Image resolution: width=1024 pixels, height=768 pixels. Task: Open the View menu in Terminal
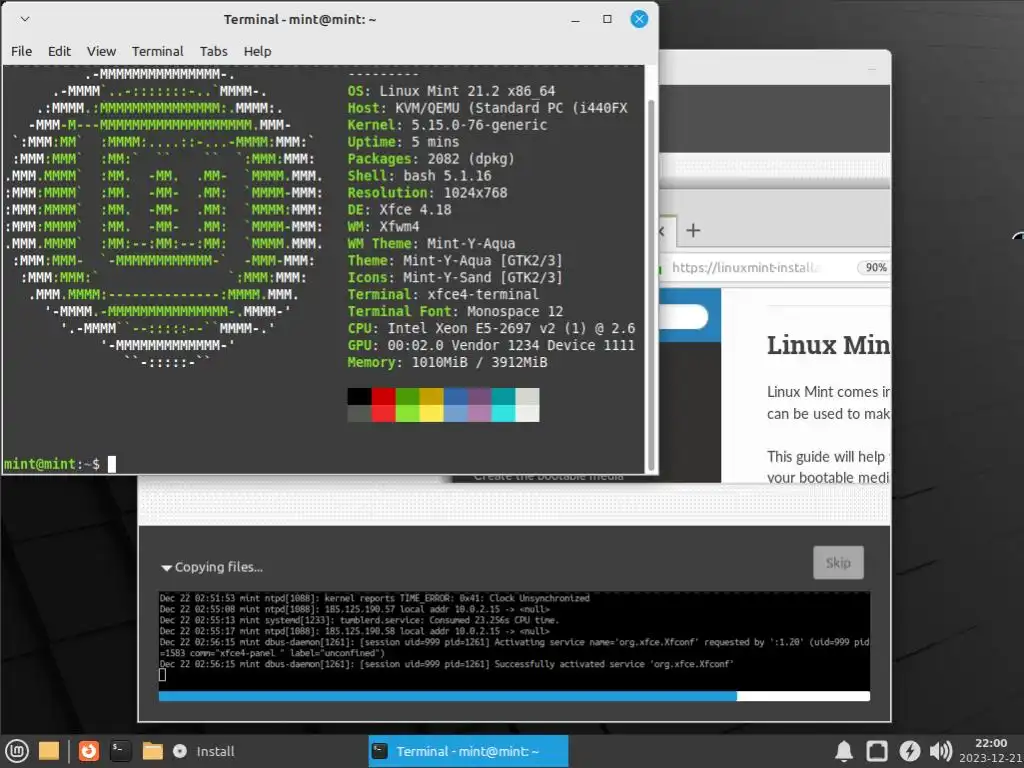[101, 51]
